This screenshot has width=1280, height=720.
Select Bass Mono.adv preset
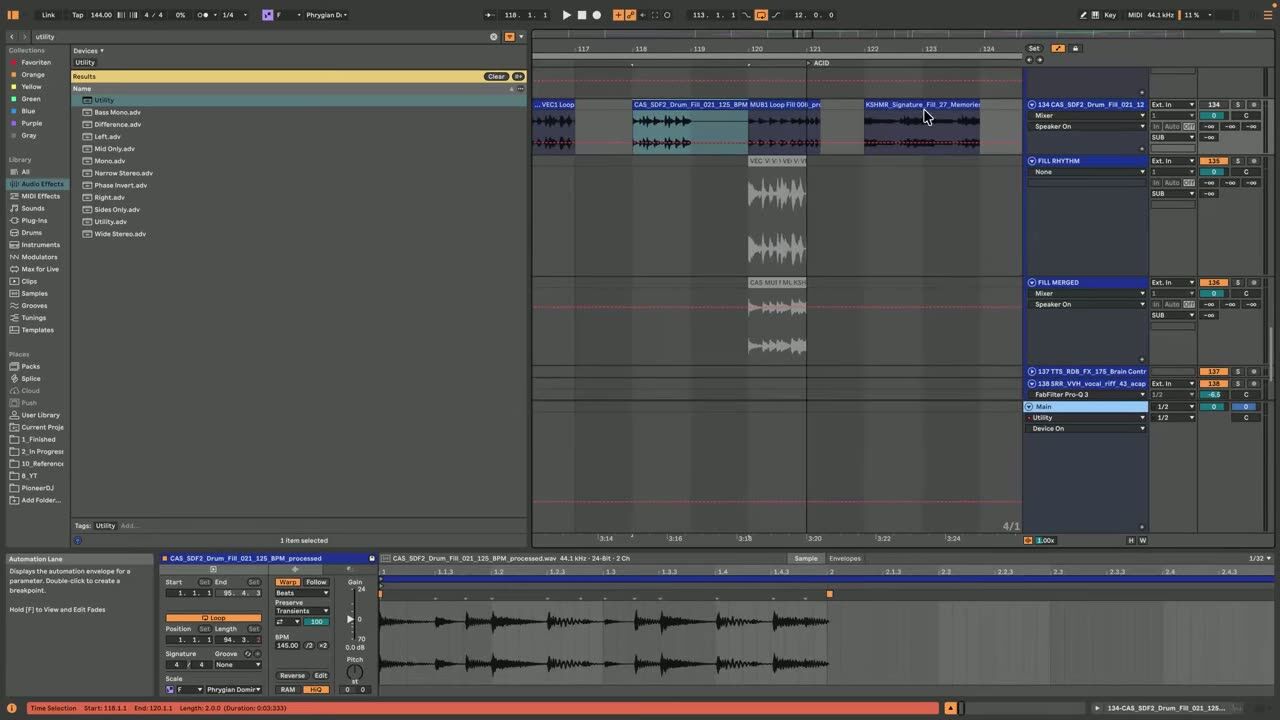[x=117, y=112]
